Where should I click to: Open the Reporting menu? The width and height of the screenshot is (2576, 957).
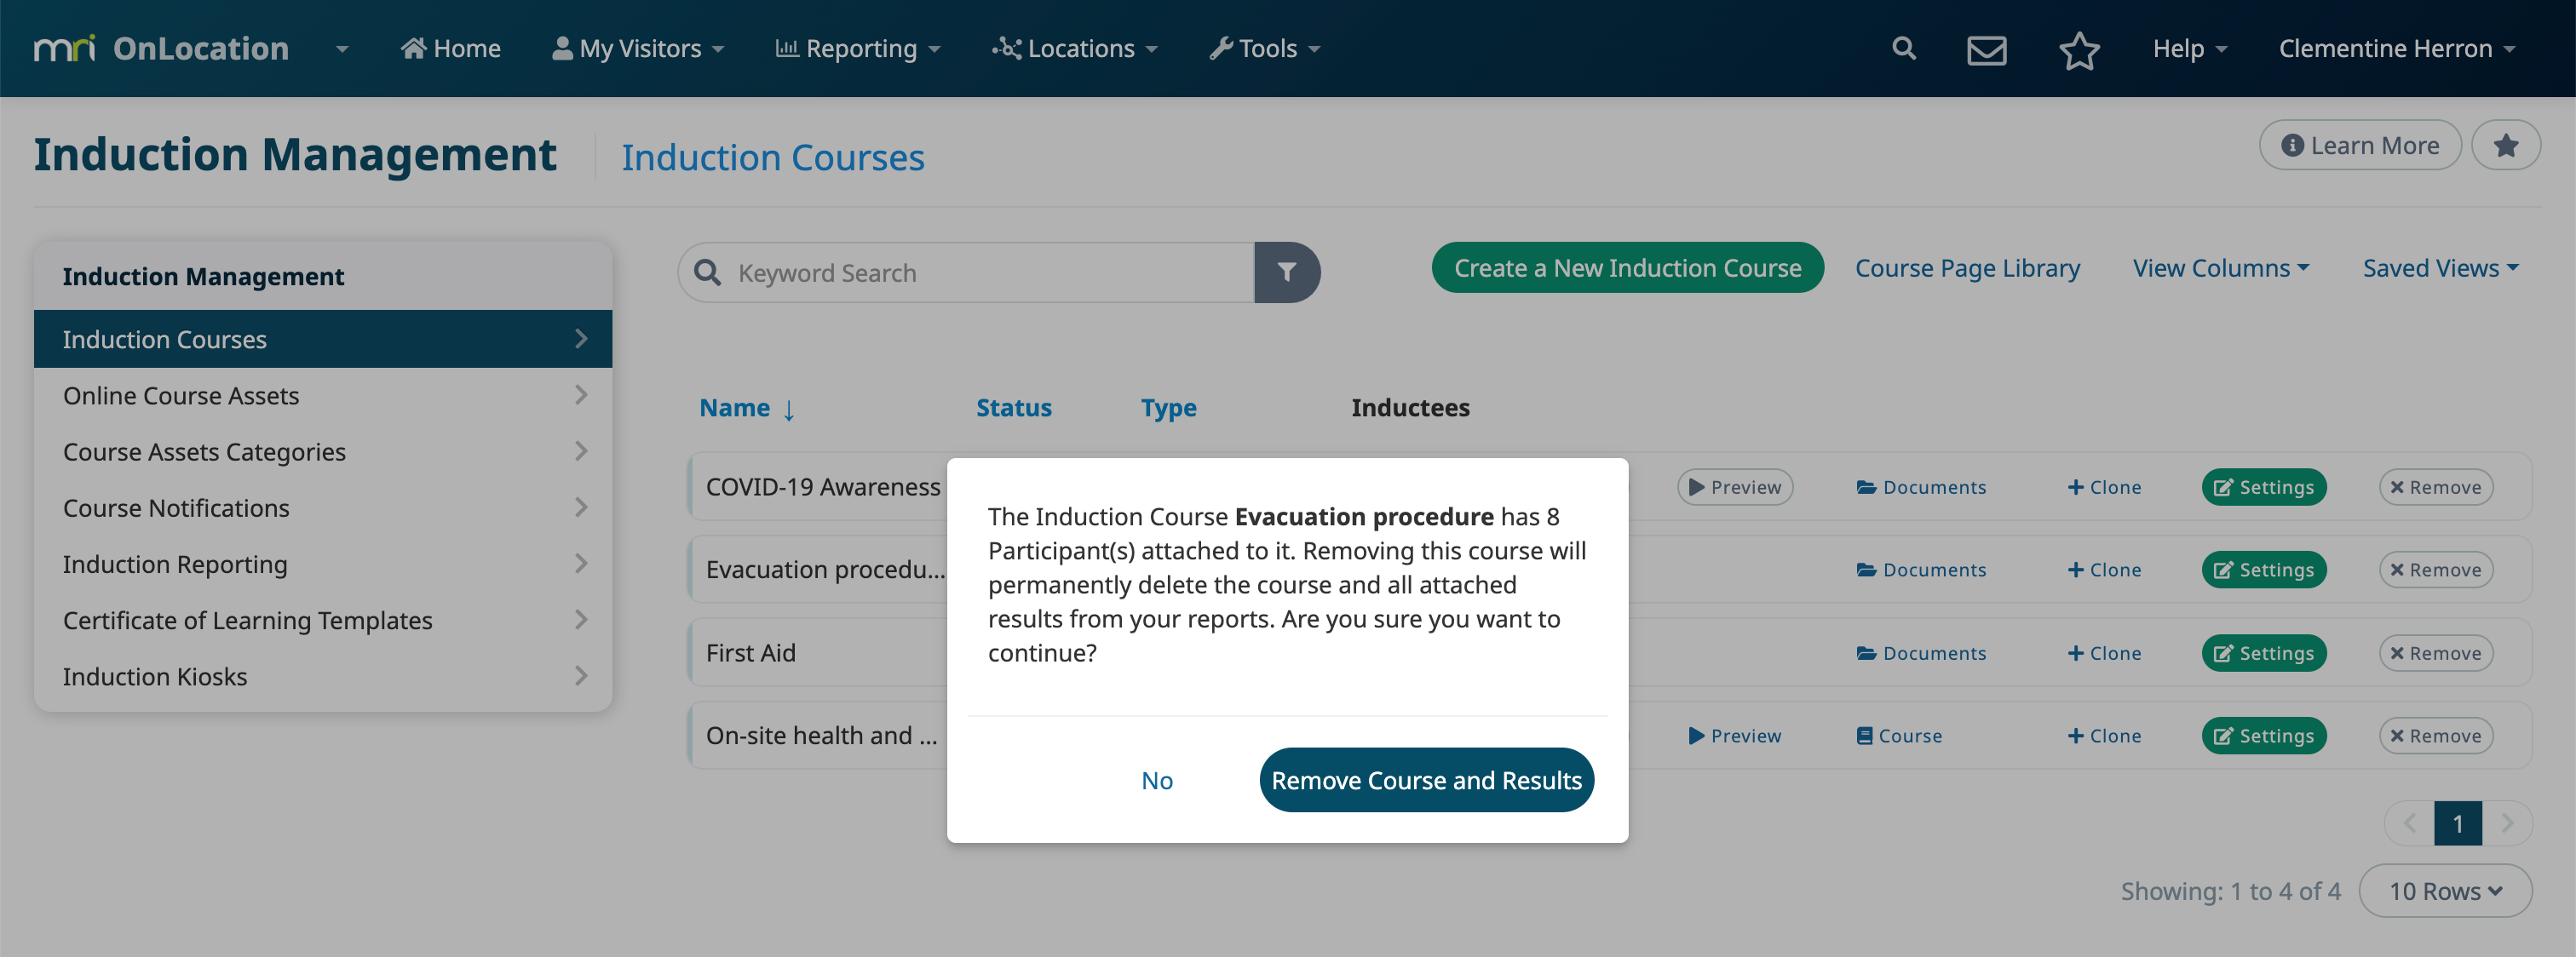858,48
